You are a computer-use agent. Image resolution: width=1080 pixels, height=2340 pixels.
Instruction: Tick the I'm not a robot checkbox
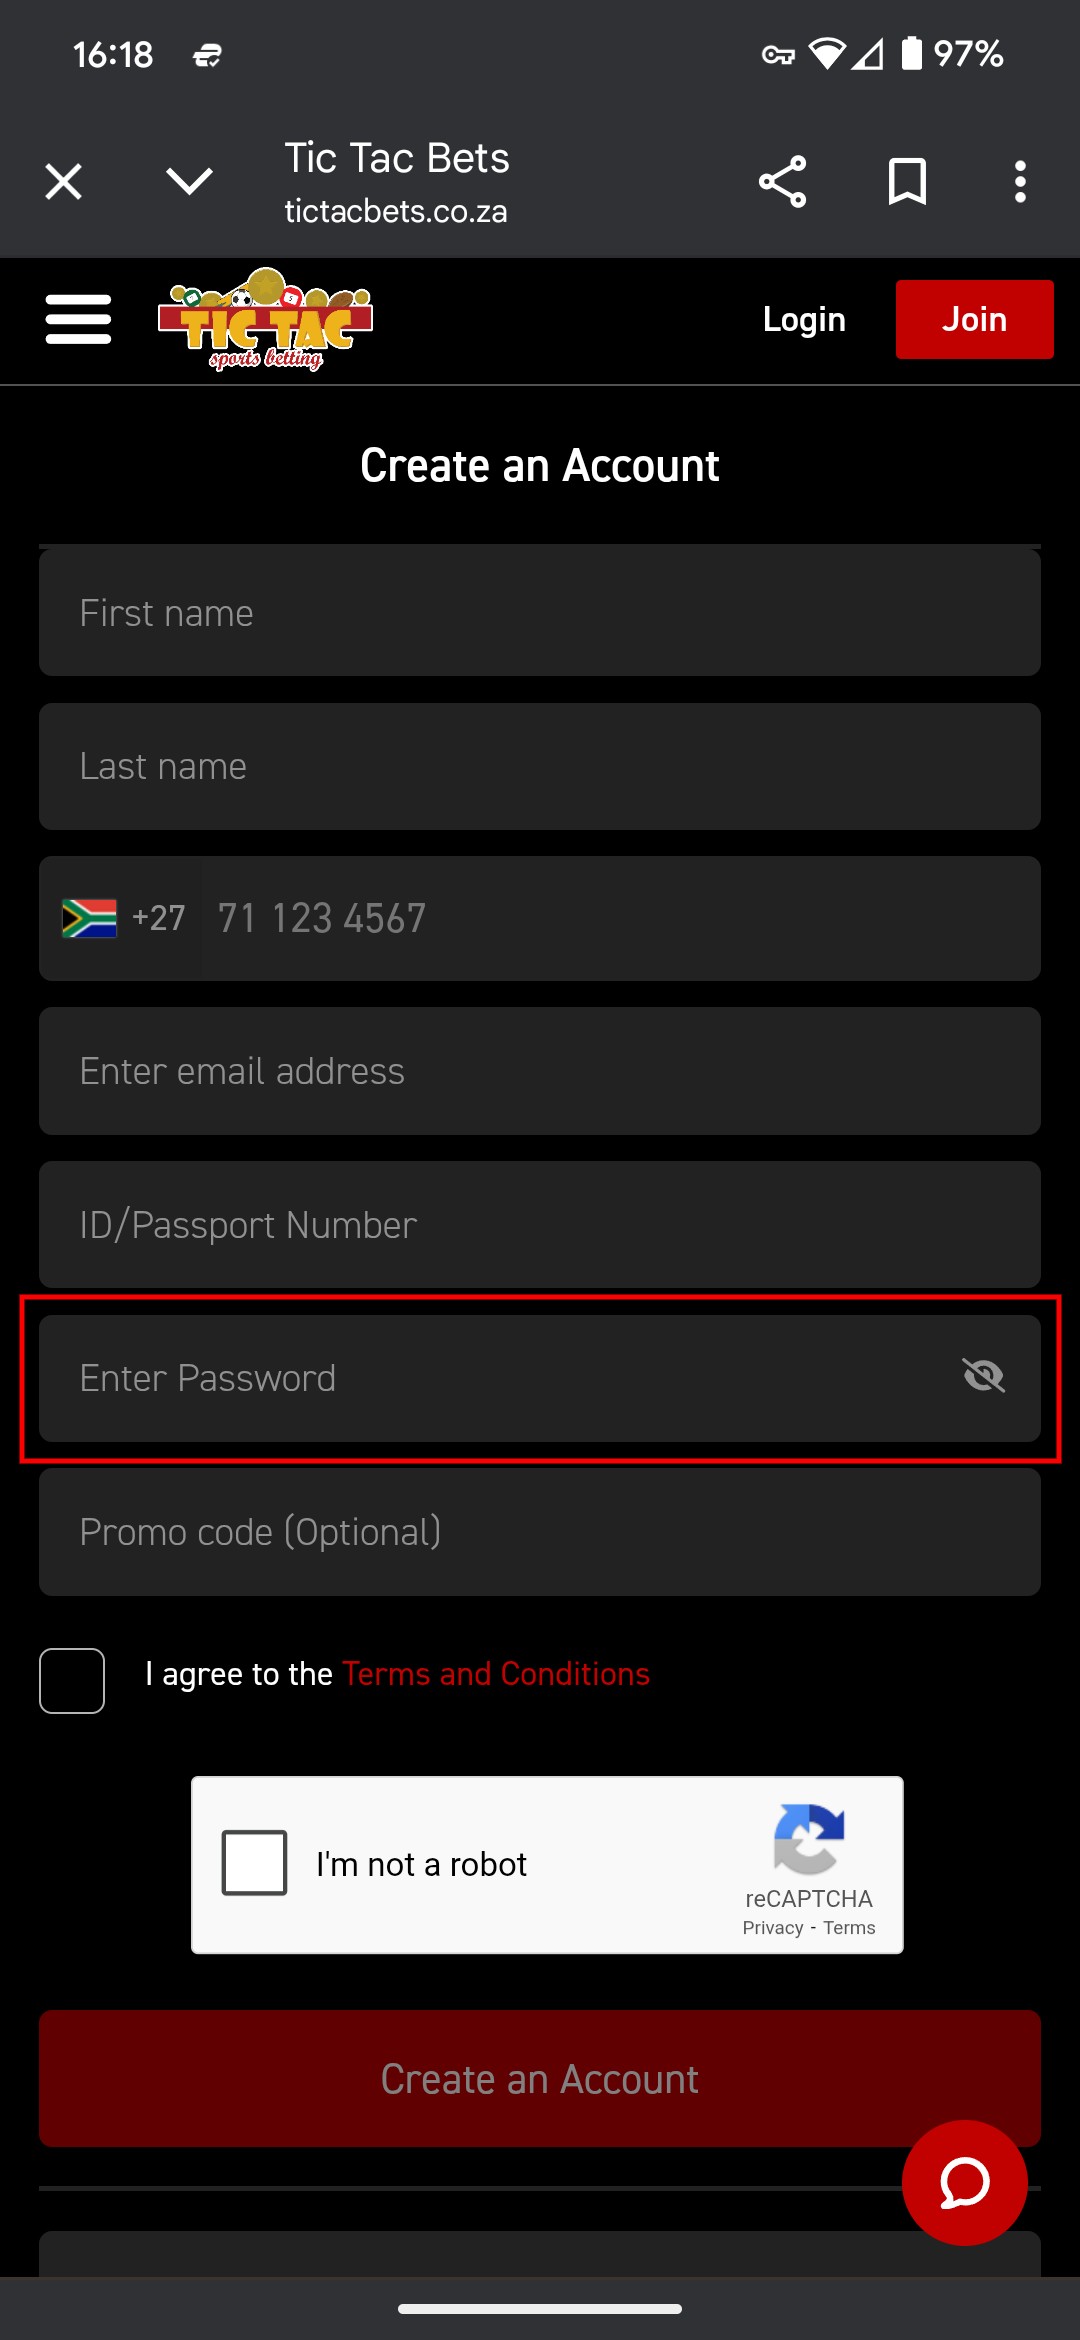click(x=254, y=1862)
